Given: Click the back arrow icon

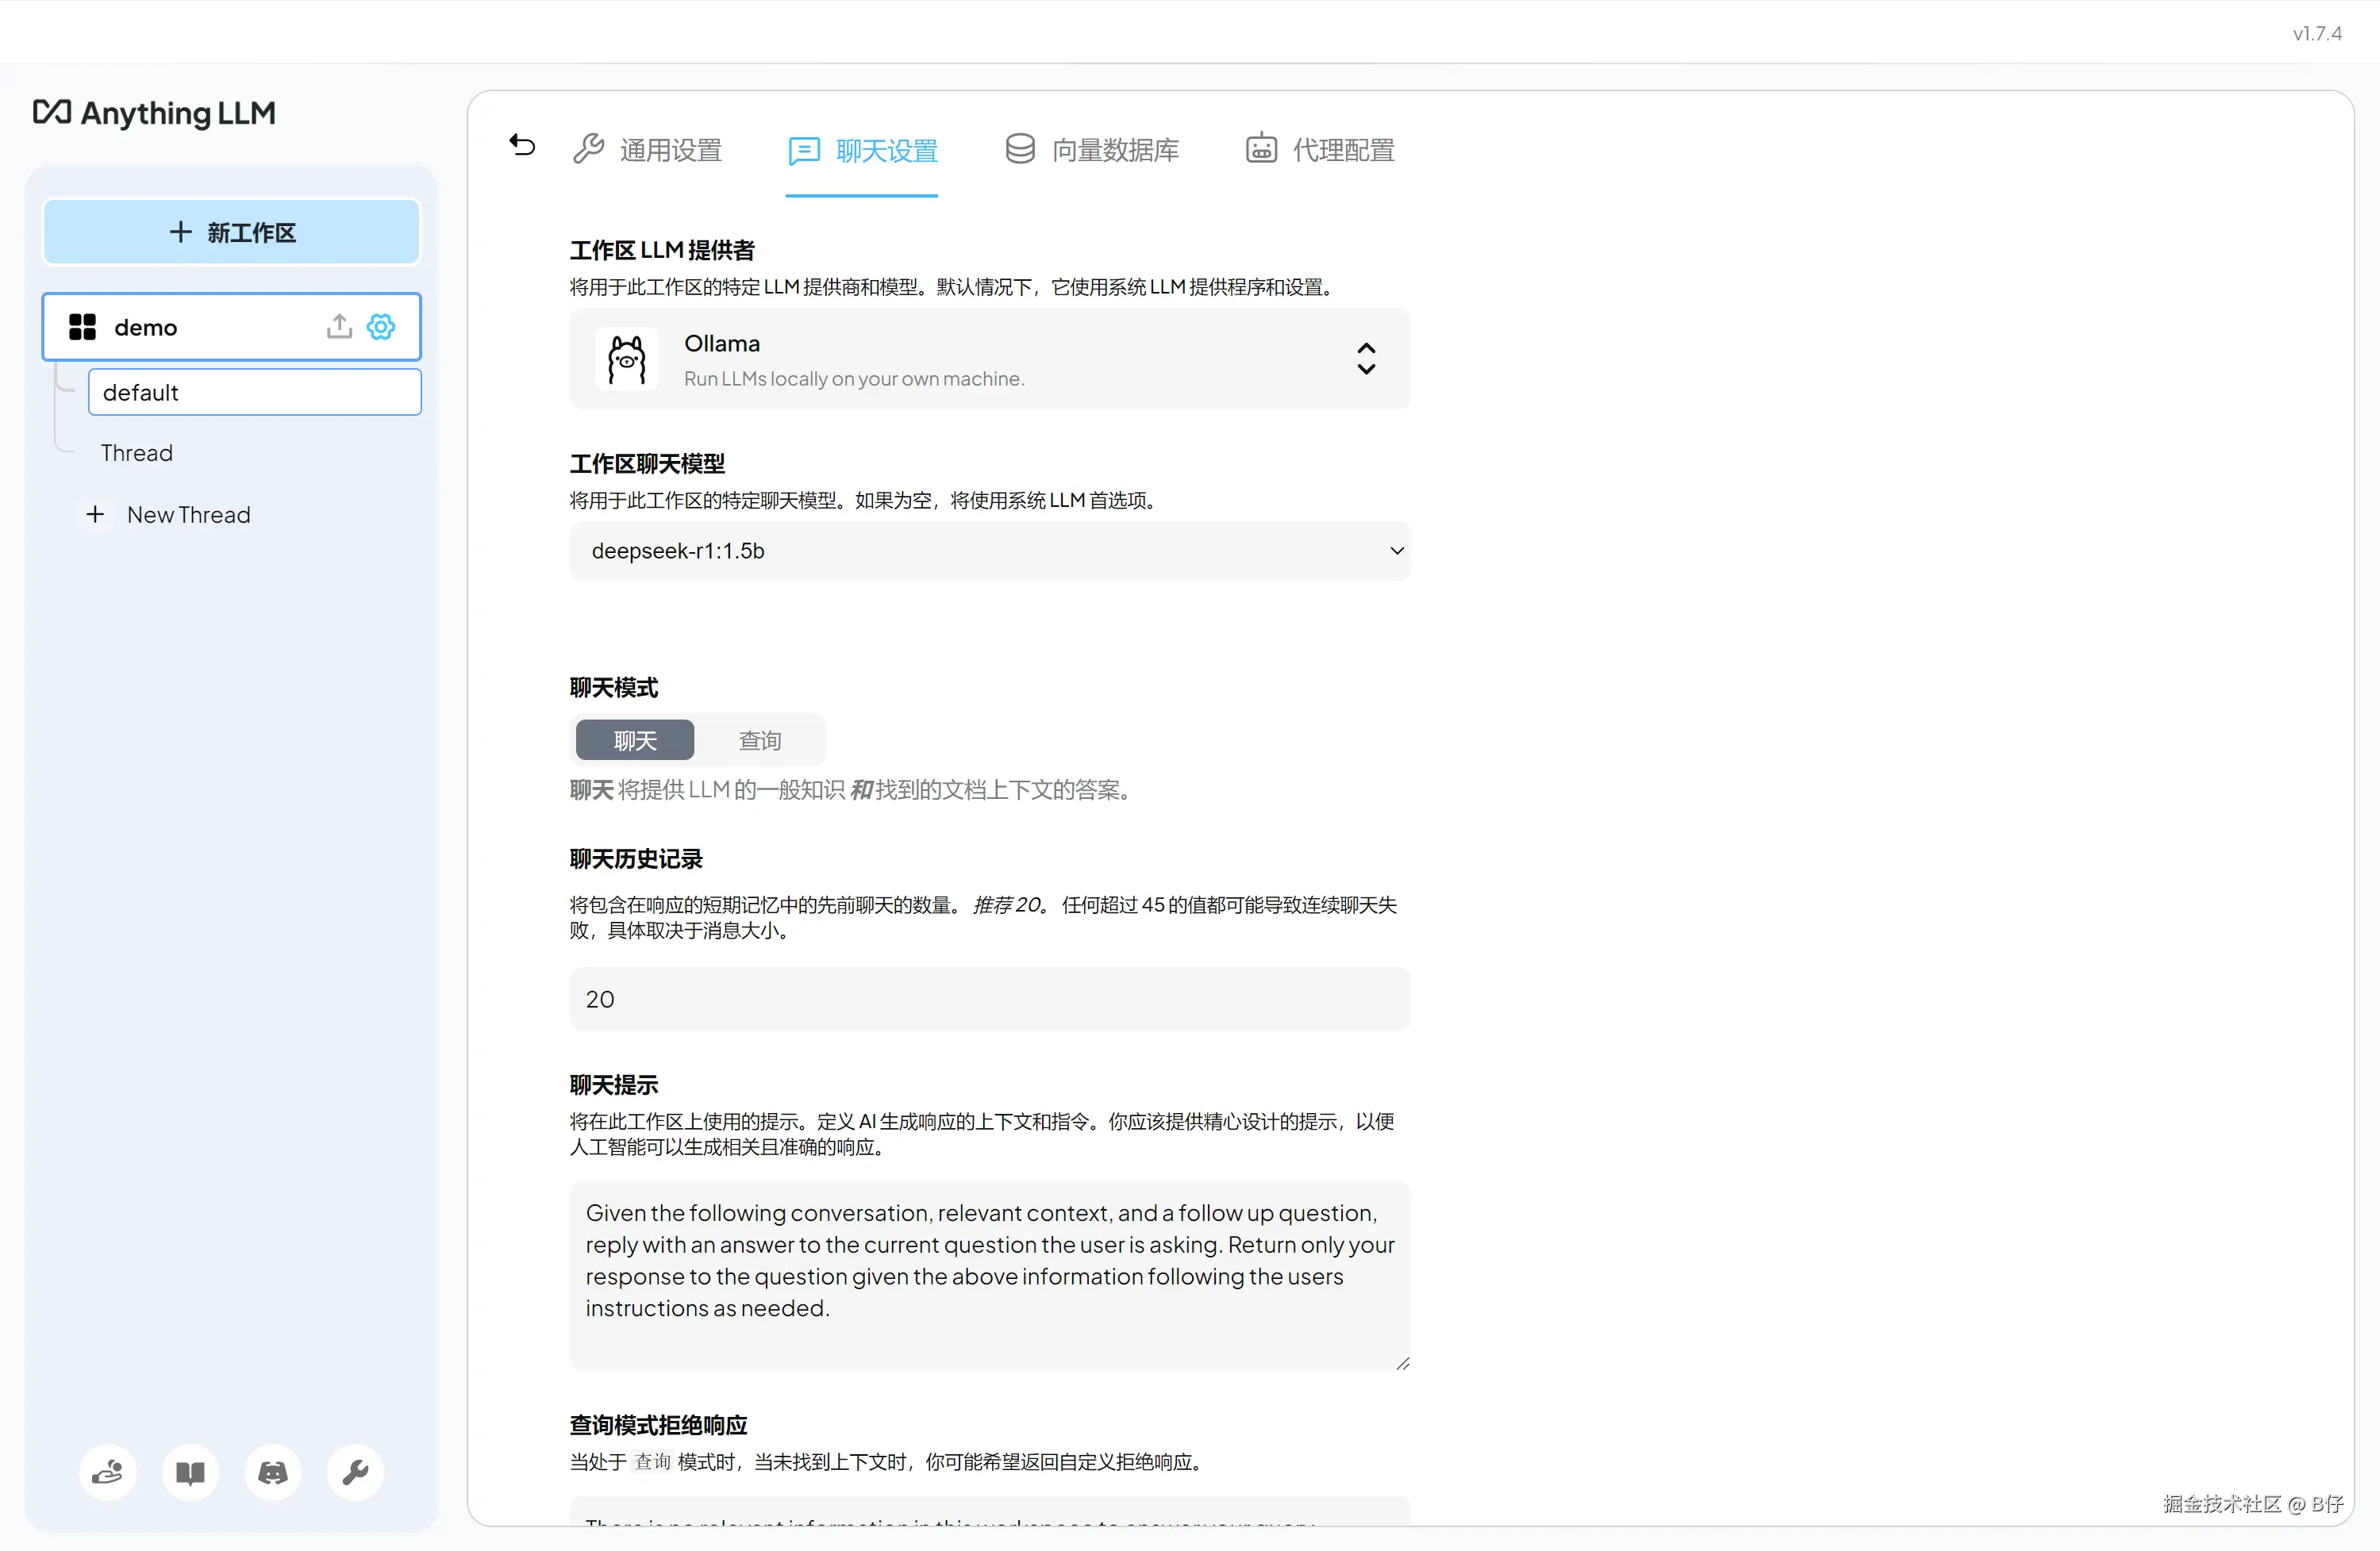Looking at the screenshot, I should tap(522, 146).
